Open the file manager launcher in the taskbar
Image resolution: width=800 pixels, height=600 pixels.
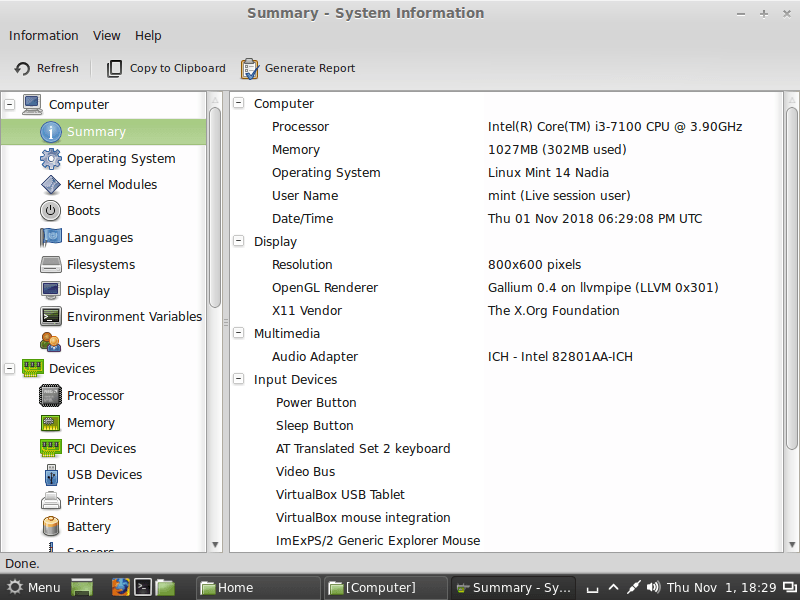click(165, 588)
